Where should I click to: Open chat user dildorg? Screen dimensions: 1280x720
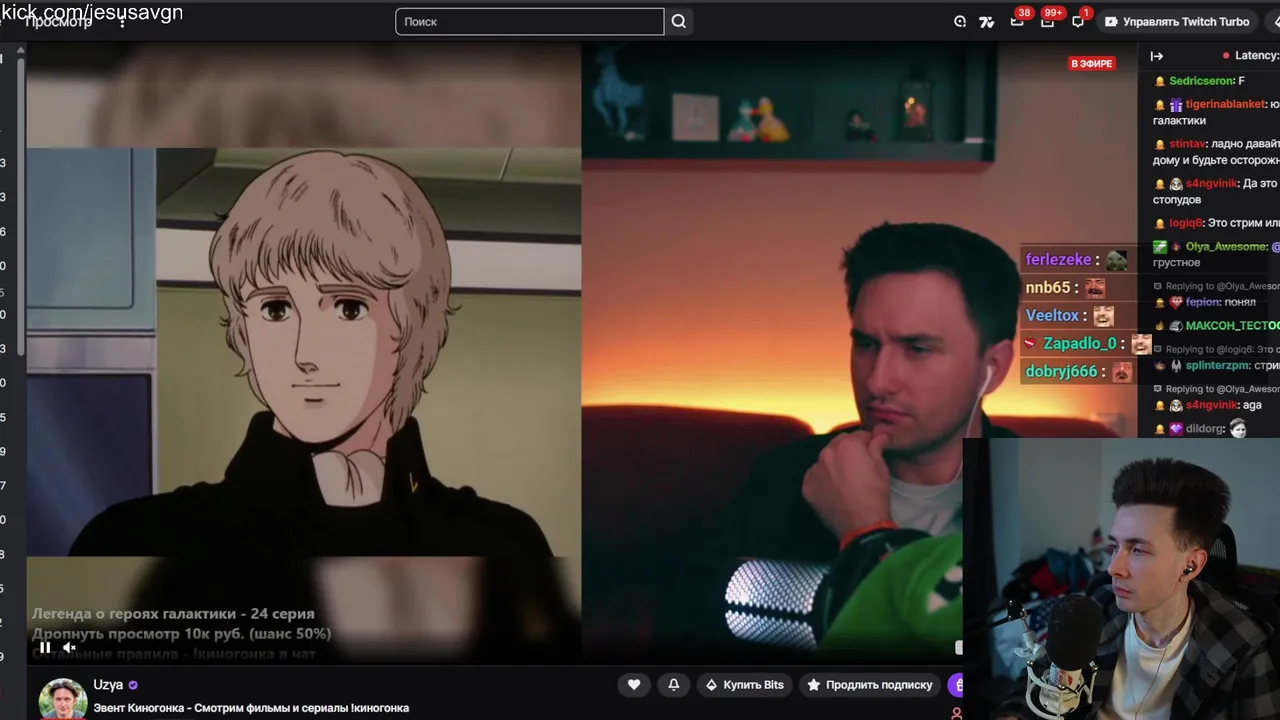point(1206,429)
